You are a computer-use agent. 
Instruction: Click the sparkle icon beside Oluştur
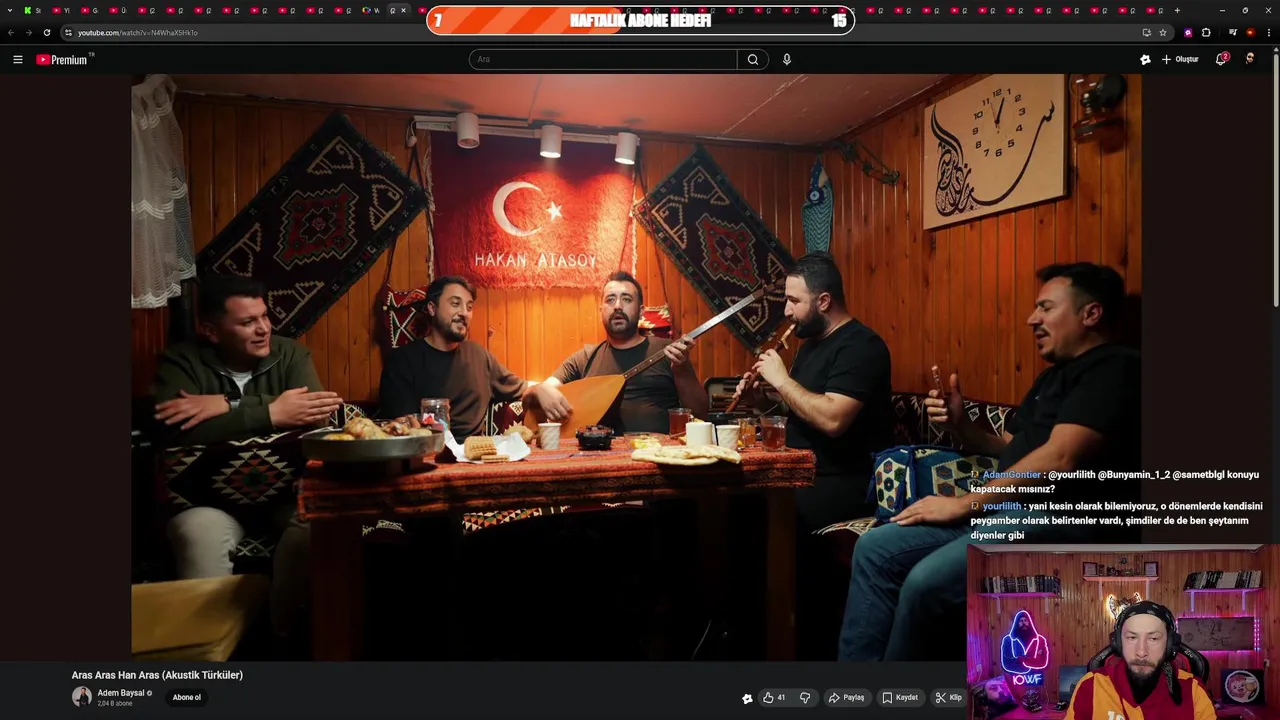(1145, 59)
